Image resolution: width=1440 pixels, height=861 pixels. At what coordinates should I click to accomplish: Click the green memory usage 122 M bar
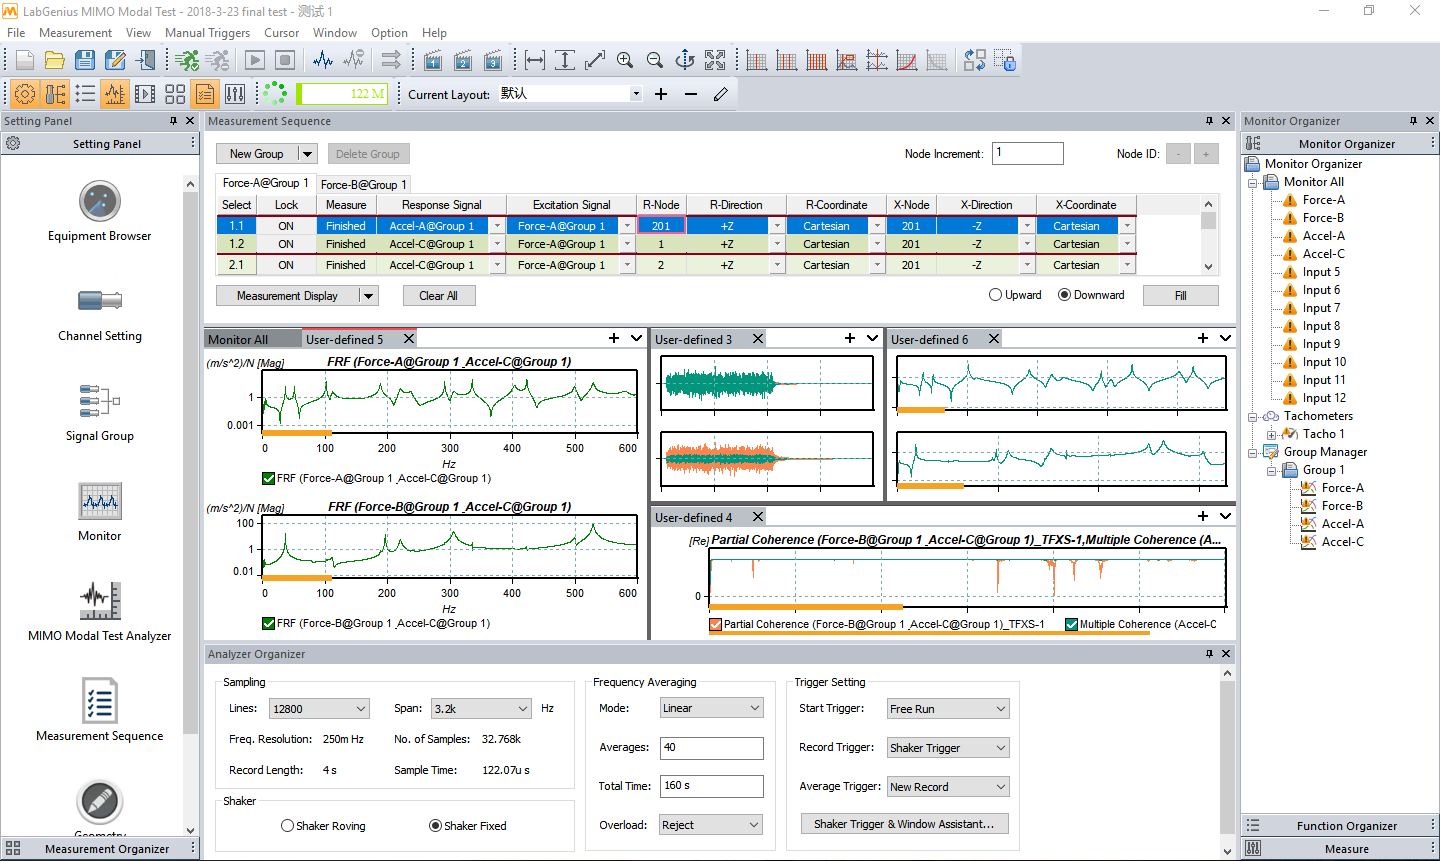click(342, 94)
